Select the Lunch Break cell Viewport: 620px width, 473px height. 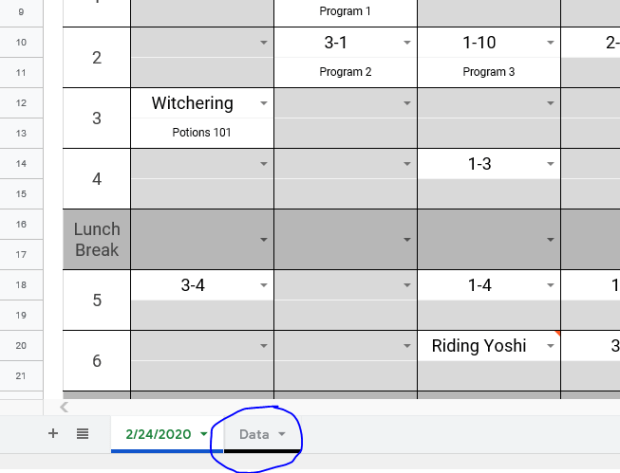tap(96, 240)
